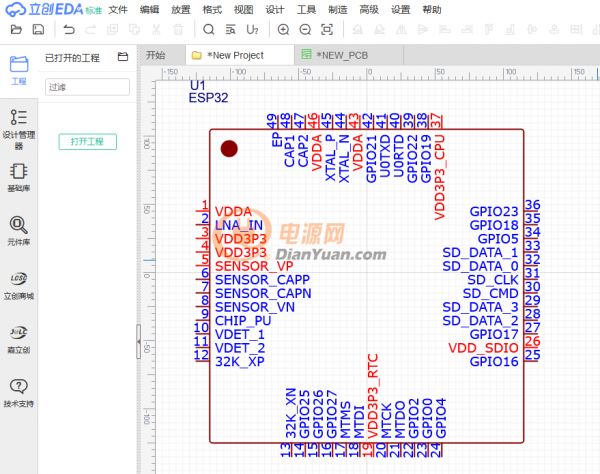Image resolution: width=600 pixels, height=474 pixels.
Task: Open the 帮助 menu
Action: 432,10
